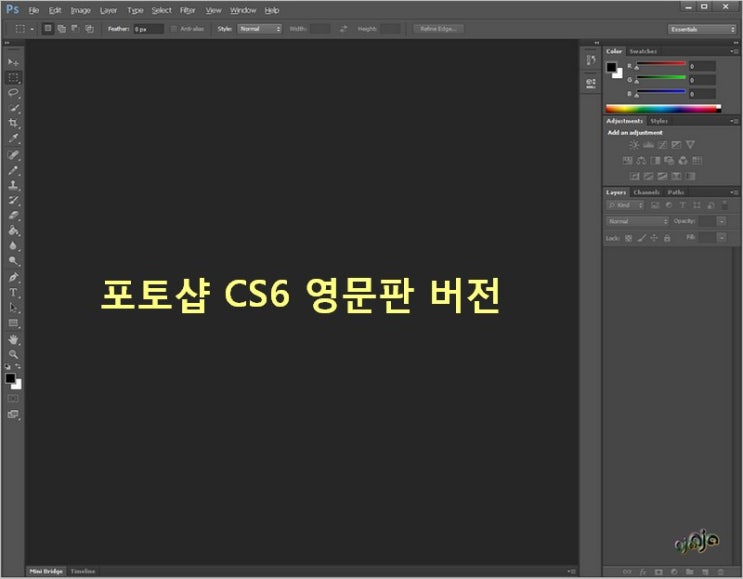743x579 pixels.
Task: Select the Lasso tool
Action: (13, 93)
